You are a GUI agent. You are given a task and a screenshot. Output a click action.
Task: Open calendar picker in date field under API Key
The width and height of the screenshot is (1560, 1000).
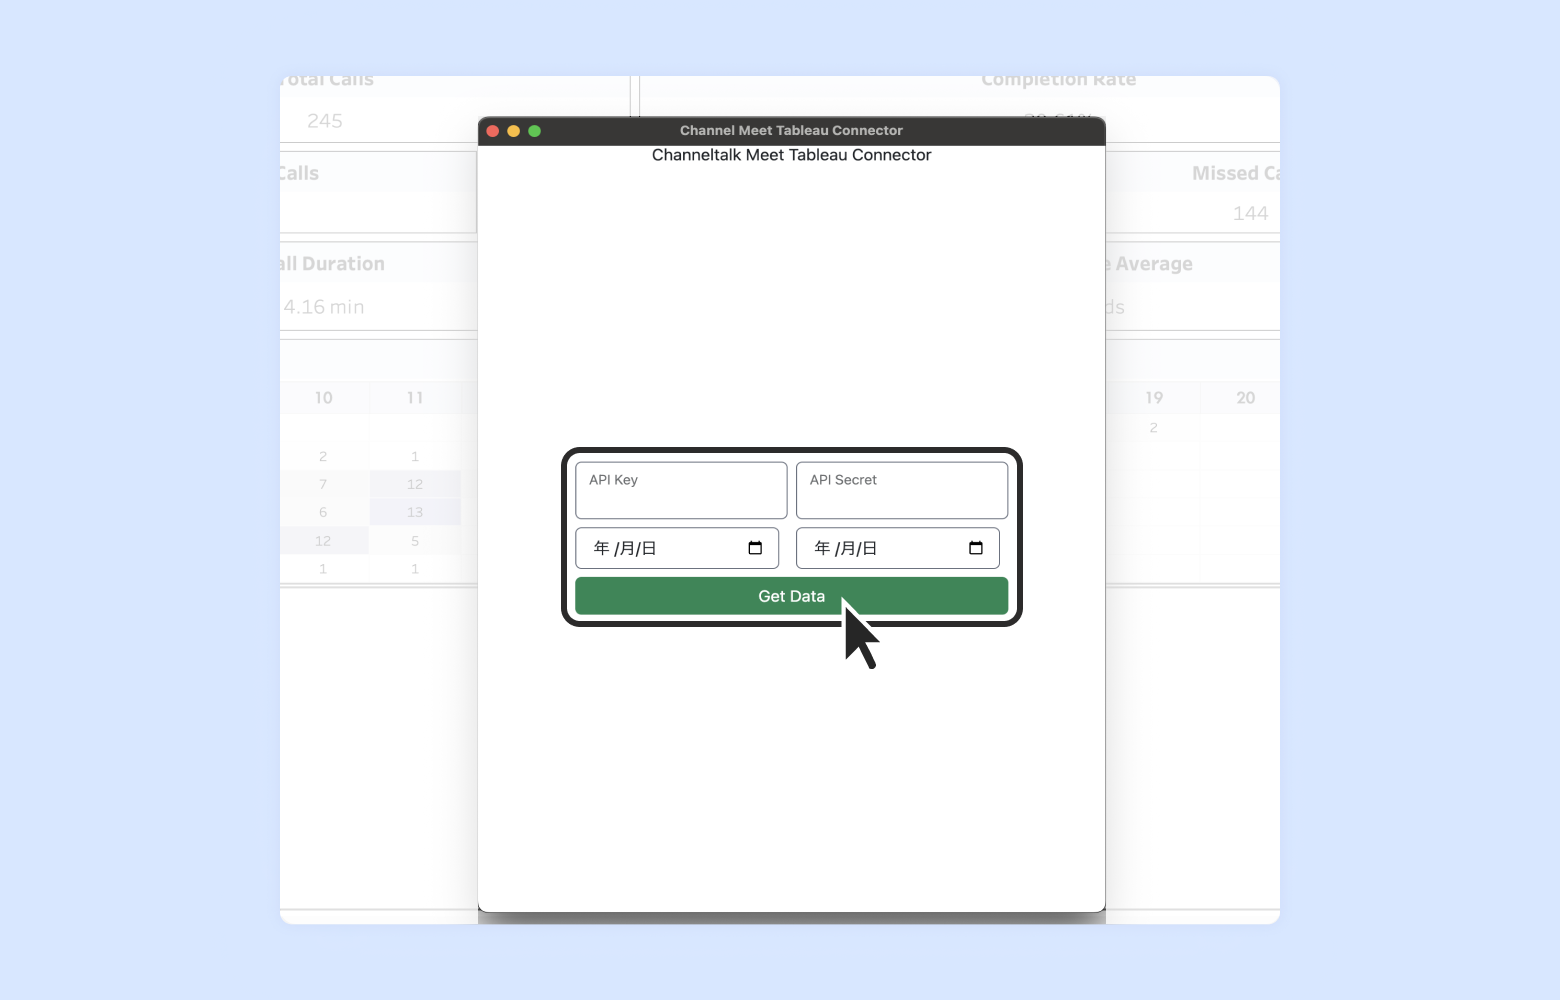click(x=755, y=548)
